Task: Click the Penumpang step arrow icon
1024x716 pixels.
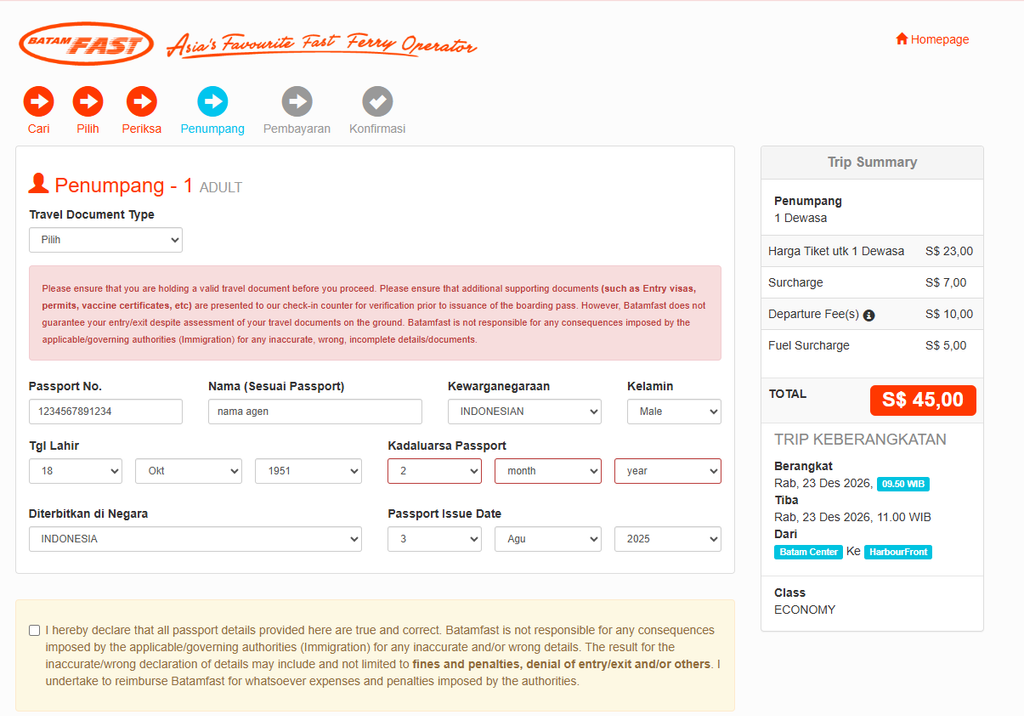Action: pos(213,101)
